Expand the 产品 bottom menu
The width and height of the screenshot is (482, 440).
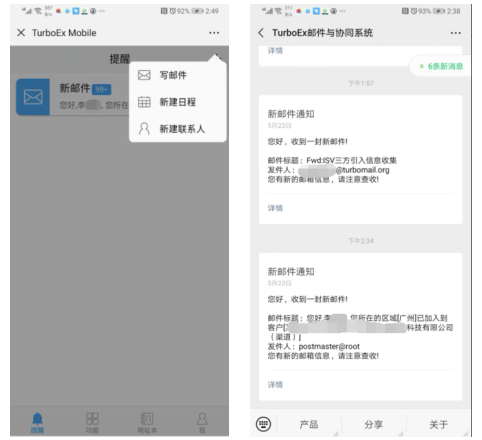(309, 424)
